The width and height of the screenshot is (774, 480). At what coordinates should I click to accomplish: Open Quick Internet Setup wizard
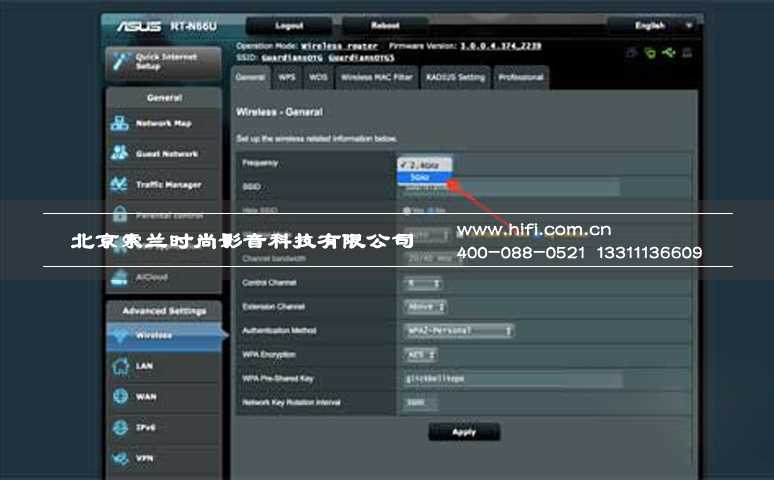(x=163, y=63)
